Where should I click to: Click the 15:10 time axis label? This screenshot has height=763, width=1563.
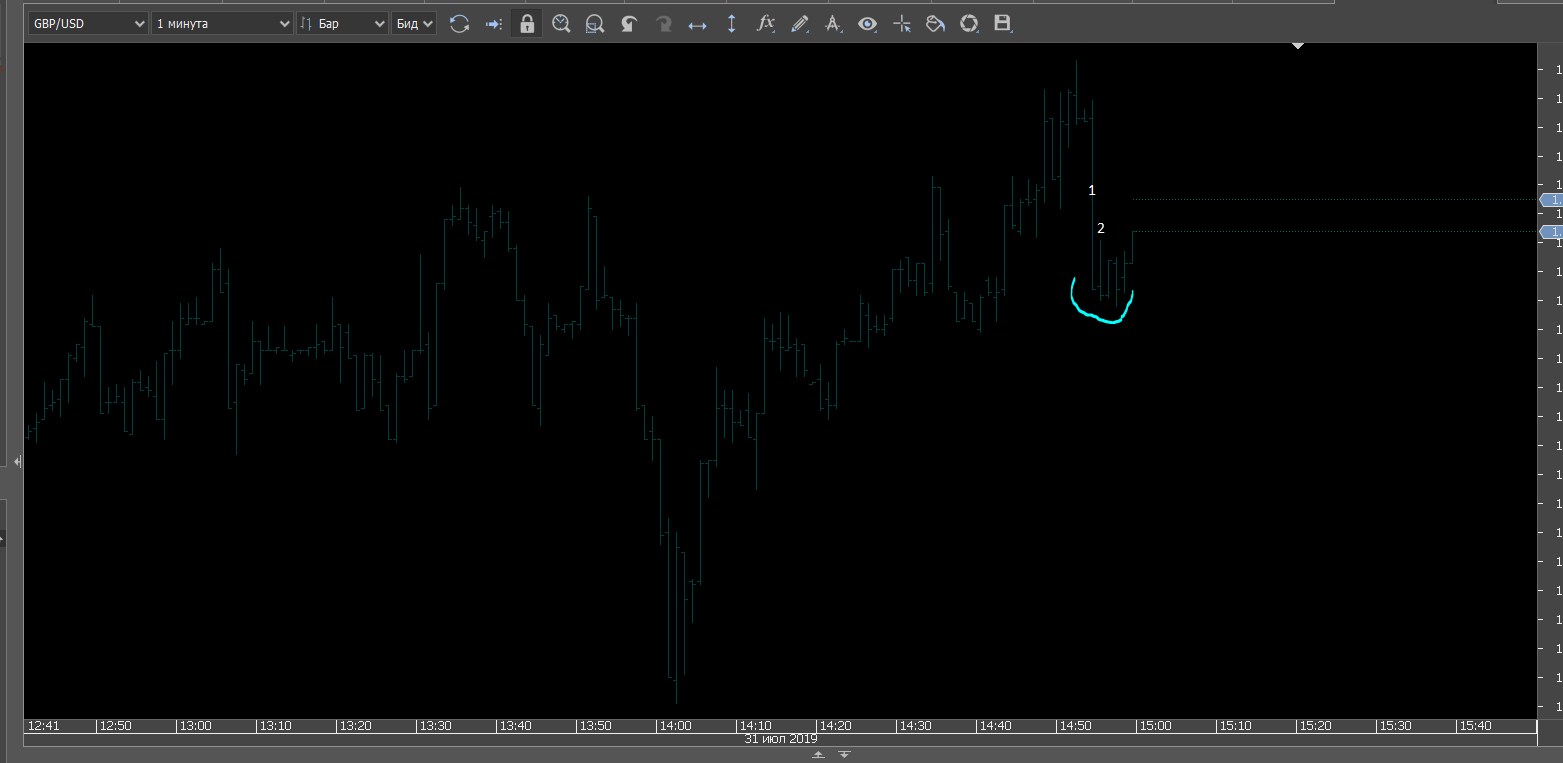coord(1235,726)
